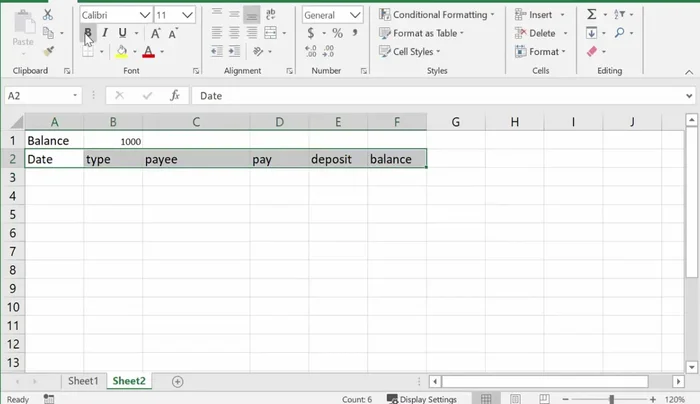Open the fill color dropdown arrow

pos(135,52)
